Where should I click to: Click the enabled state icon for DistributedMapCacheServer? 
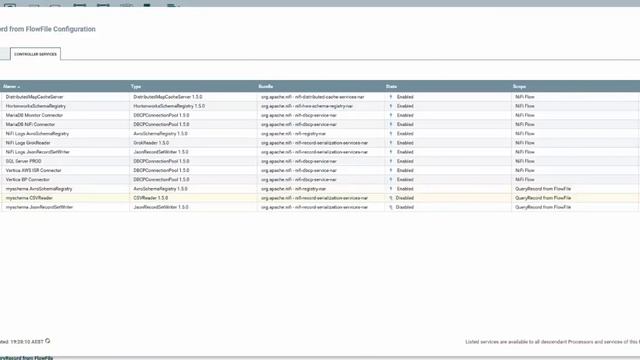(391, 97)
